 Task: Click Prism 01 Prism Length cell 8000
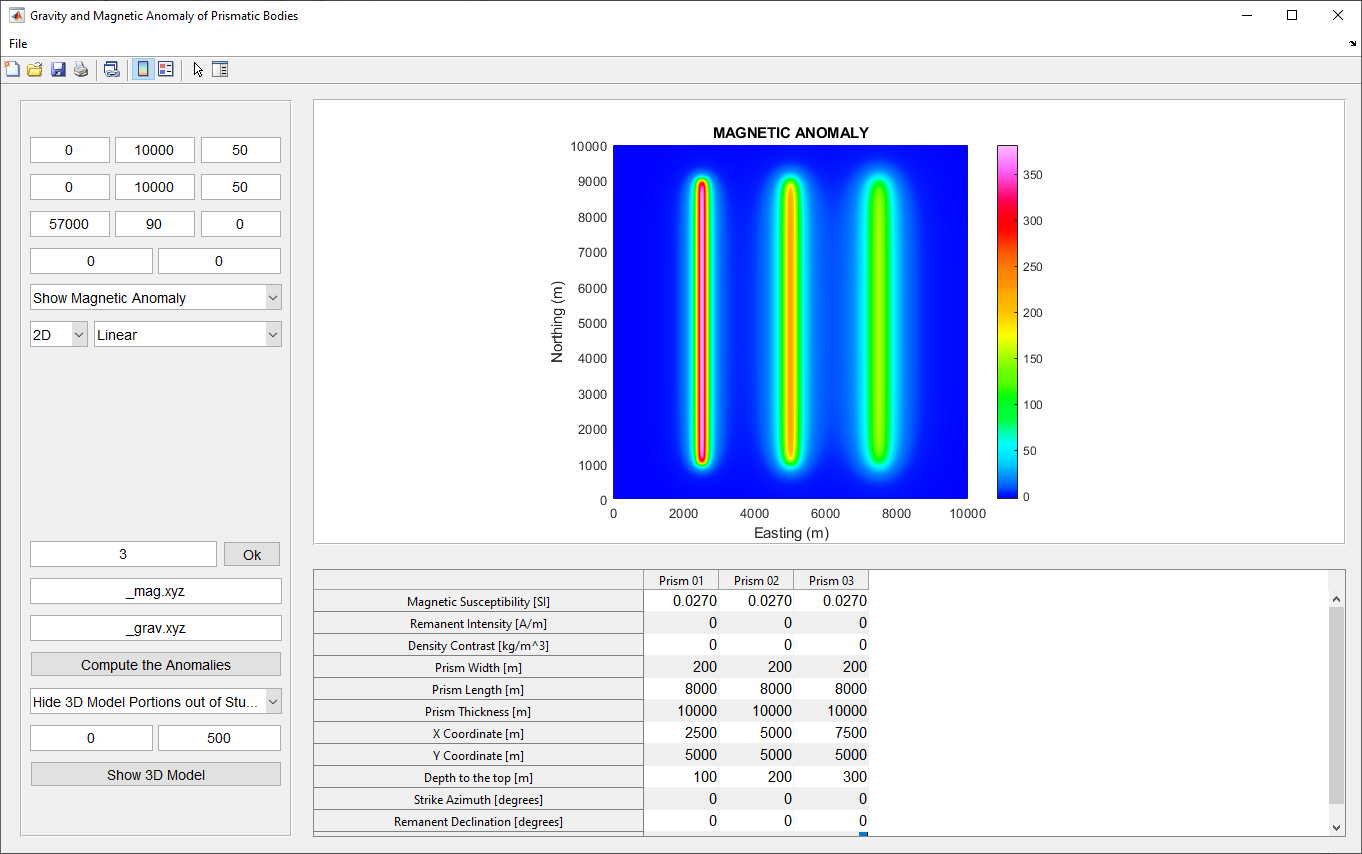tap(681, 689)
